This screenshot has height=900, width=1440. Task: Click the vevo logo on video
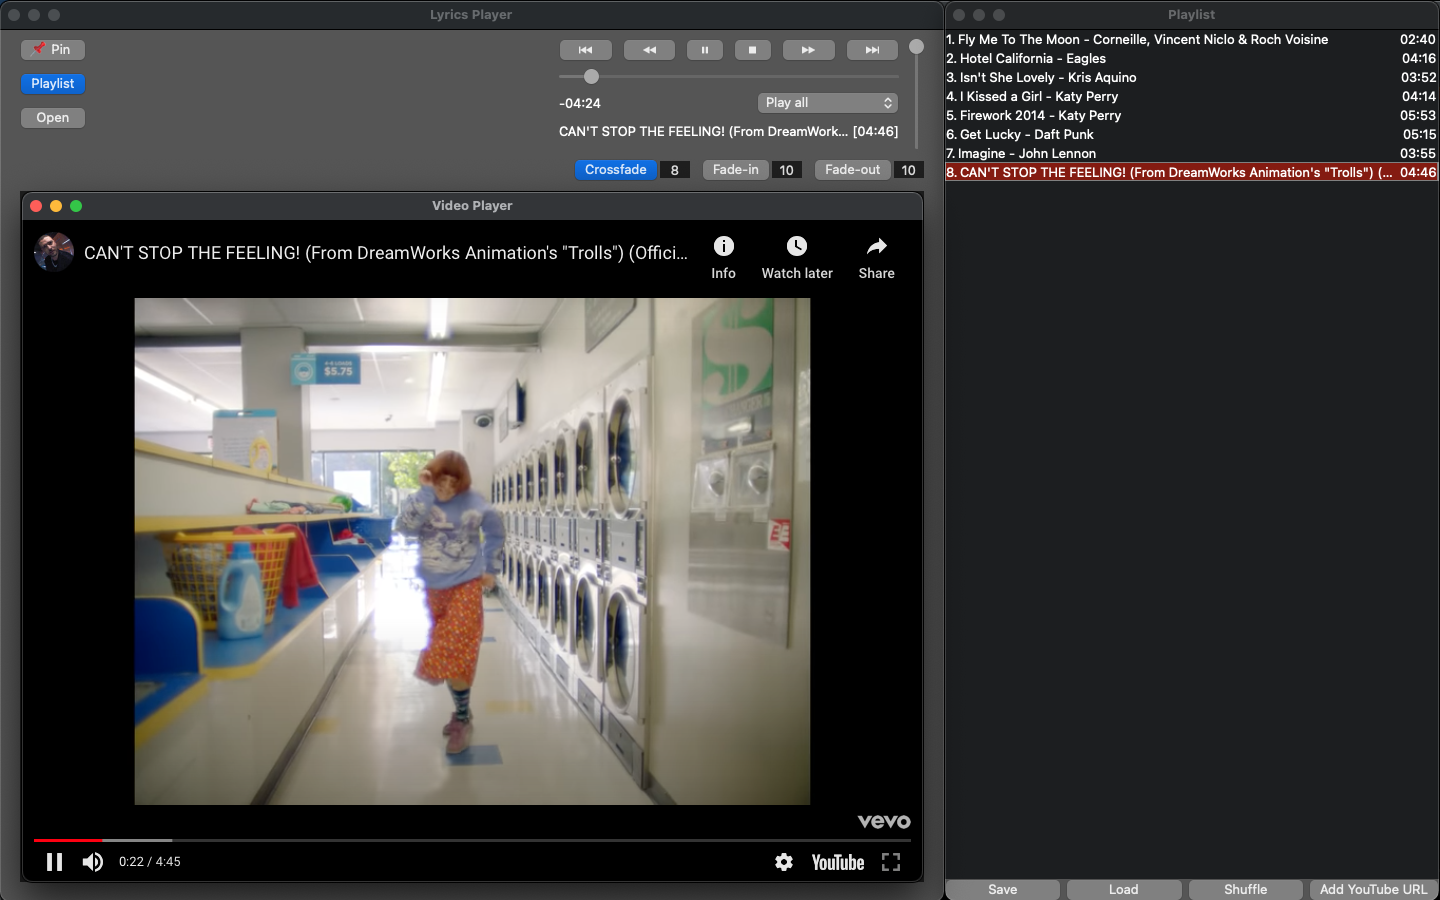884,821
